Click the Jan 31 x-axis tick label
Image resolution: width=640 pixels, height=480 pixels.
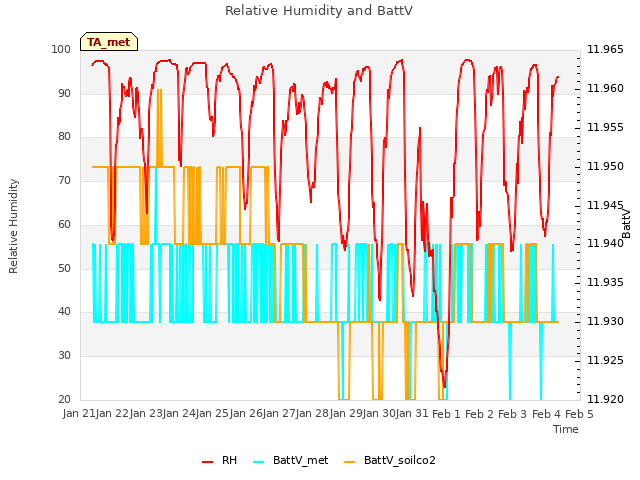[x=413, y=414]
